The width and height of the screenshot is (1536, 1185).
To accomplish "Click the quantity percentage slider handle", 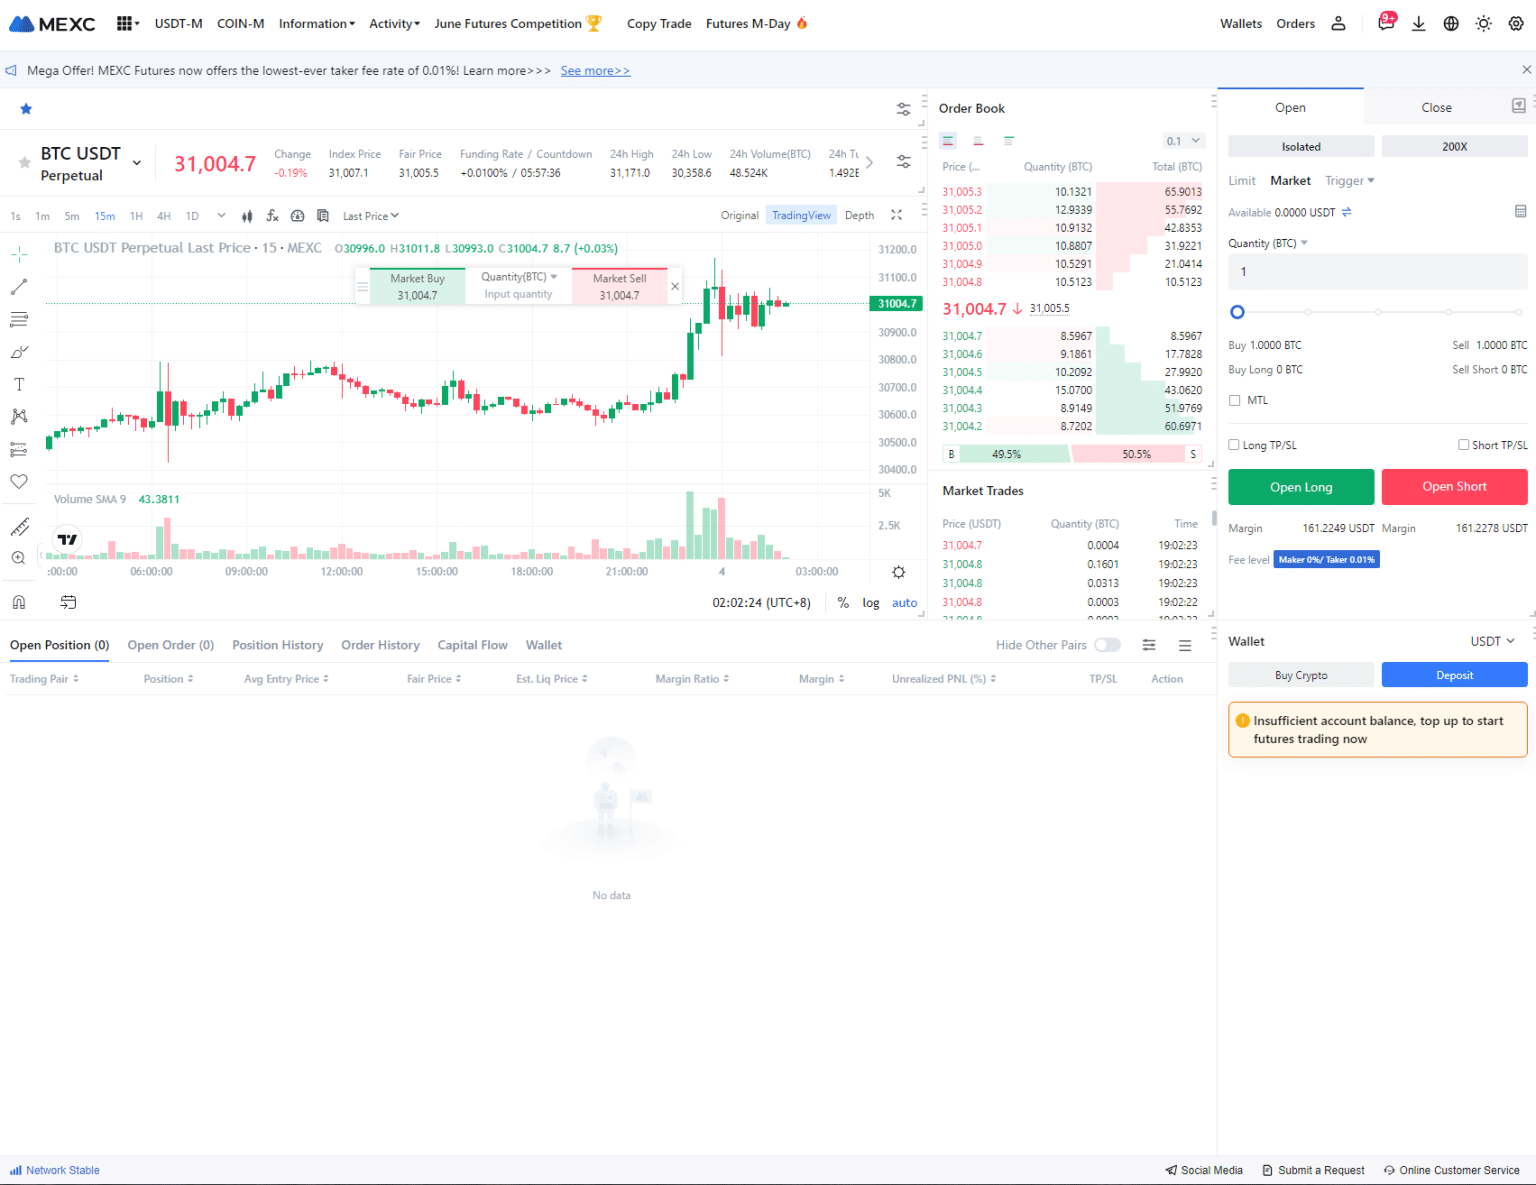I will tap(1237, 312).
